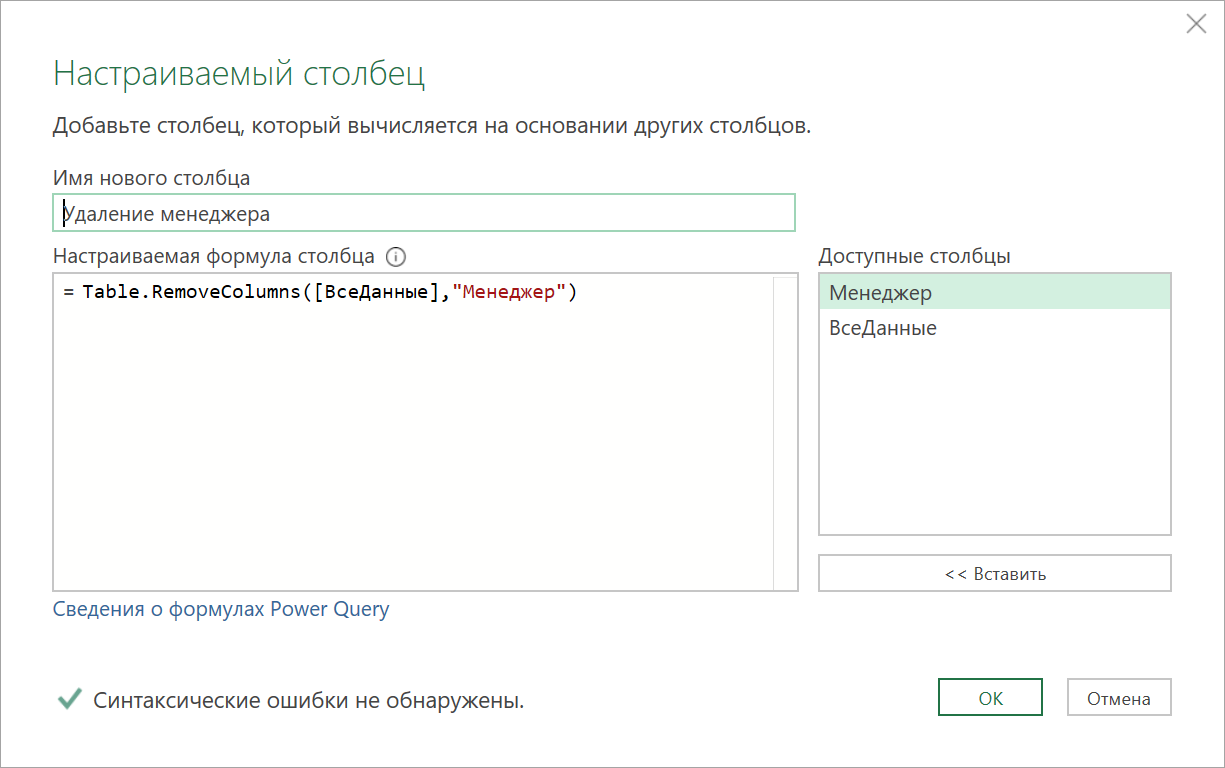Click the new column name field
Viewport: 1225px width, 768px height.
point(424,213)
